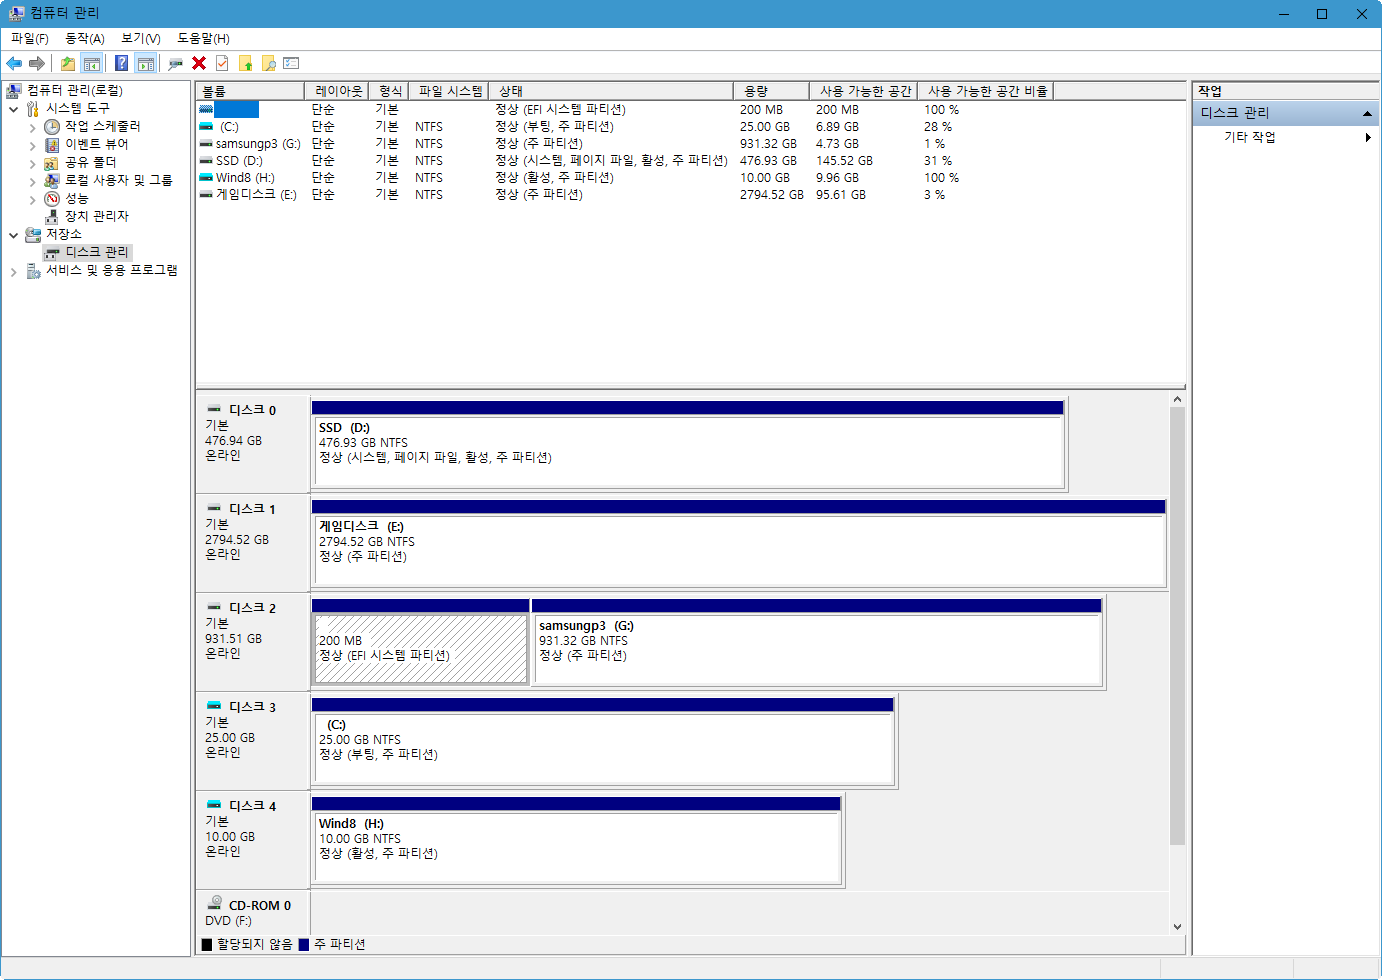
Task: Expand the 성능 node chevron
Action: tap(32, 200)
